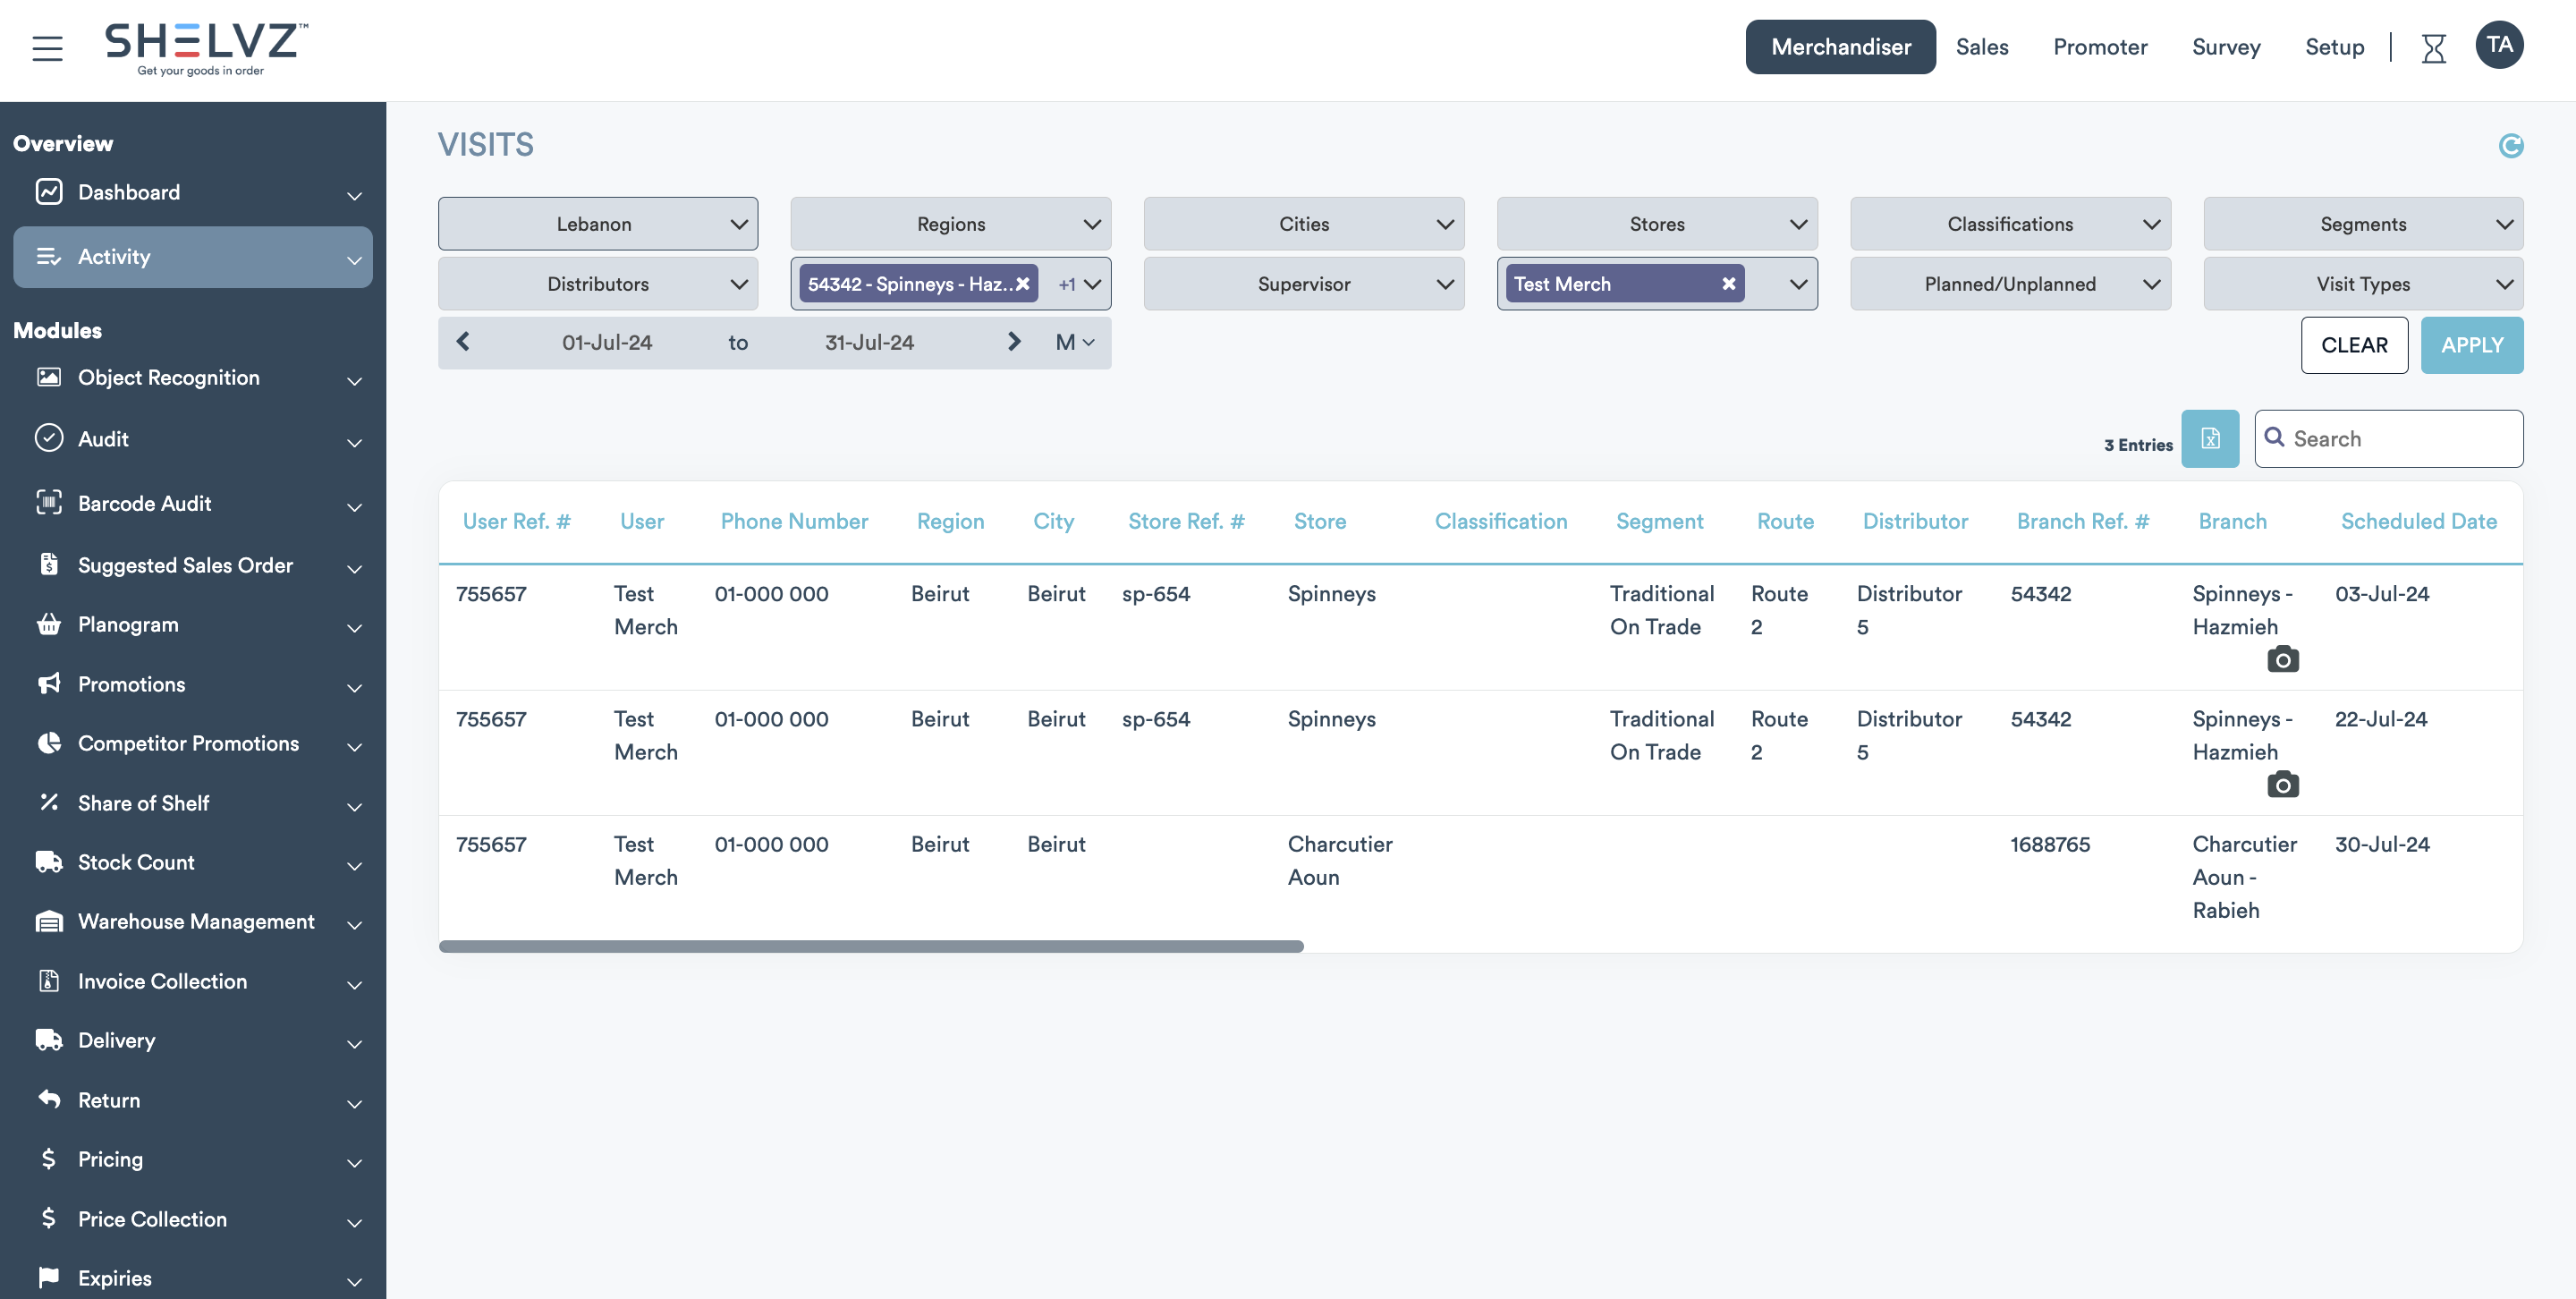Remove the Test Merch filter tag
The height and width of the screenshot is (1299, 2576).
1728,284
